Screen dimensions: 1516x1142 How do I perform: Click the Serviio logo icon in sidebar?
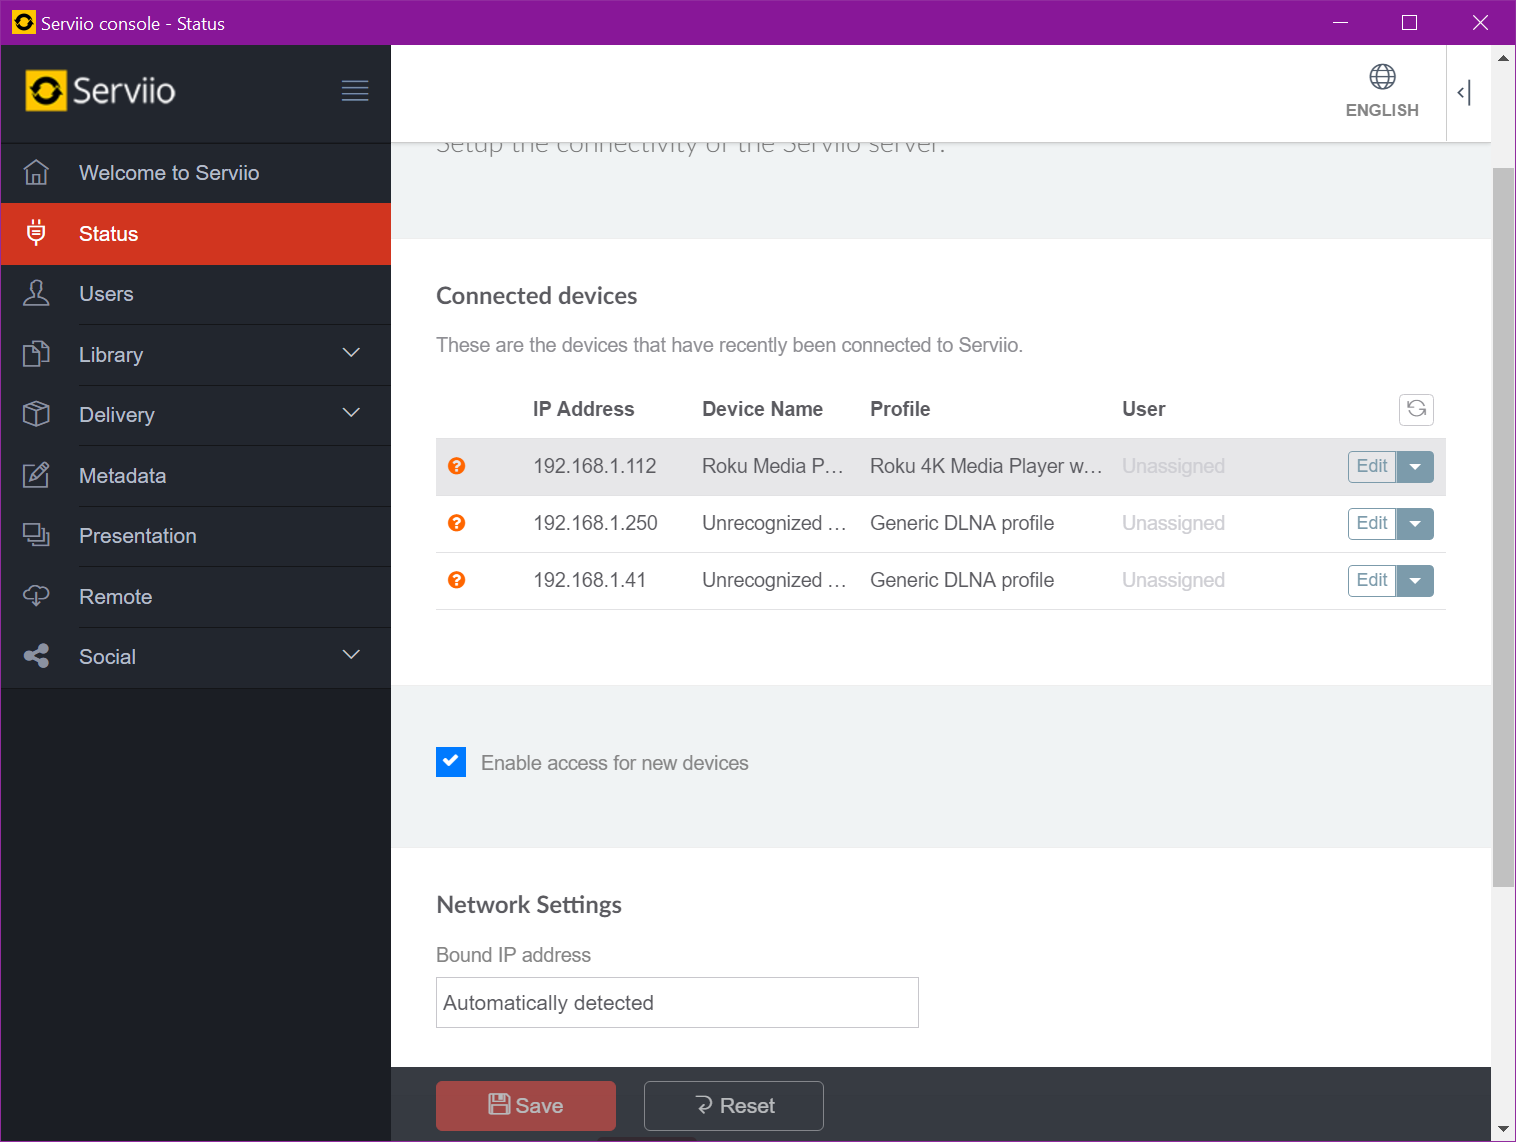point(46,91)
